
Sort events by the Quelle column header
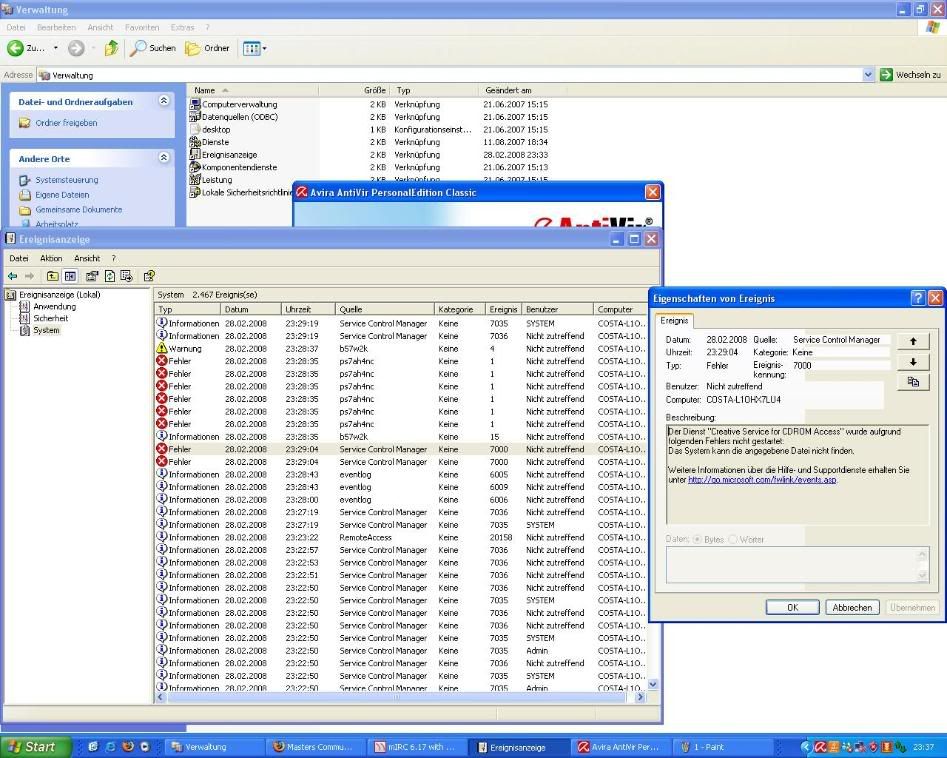[x=385, y=309]
